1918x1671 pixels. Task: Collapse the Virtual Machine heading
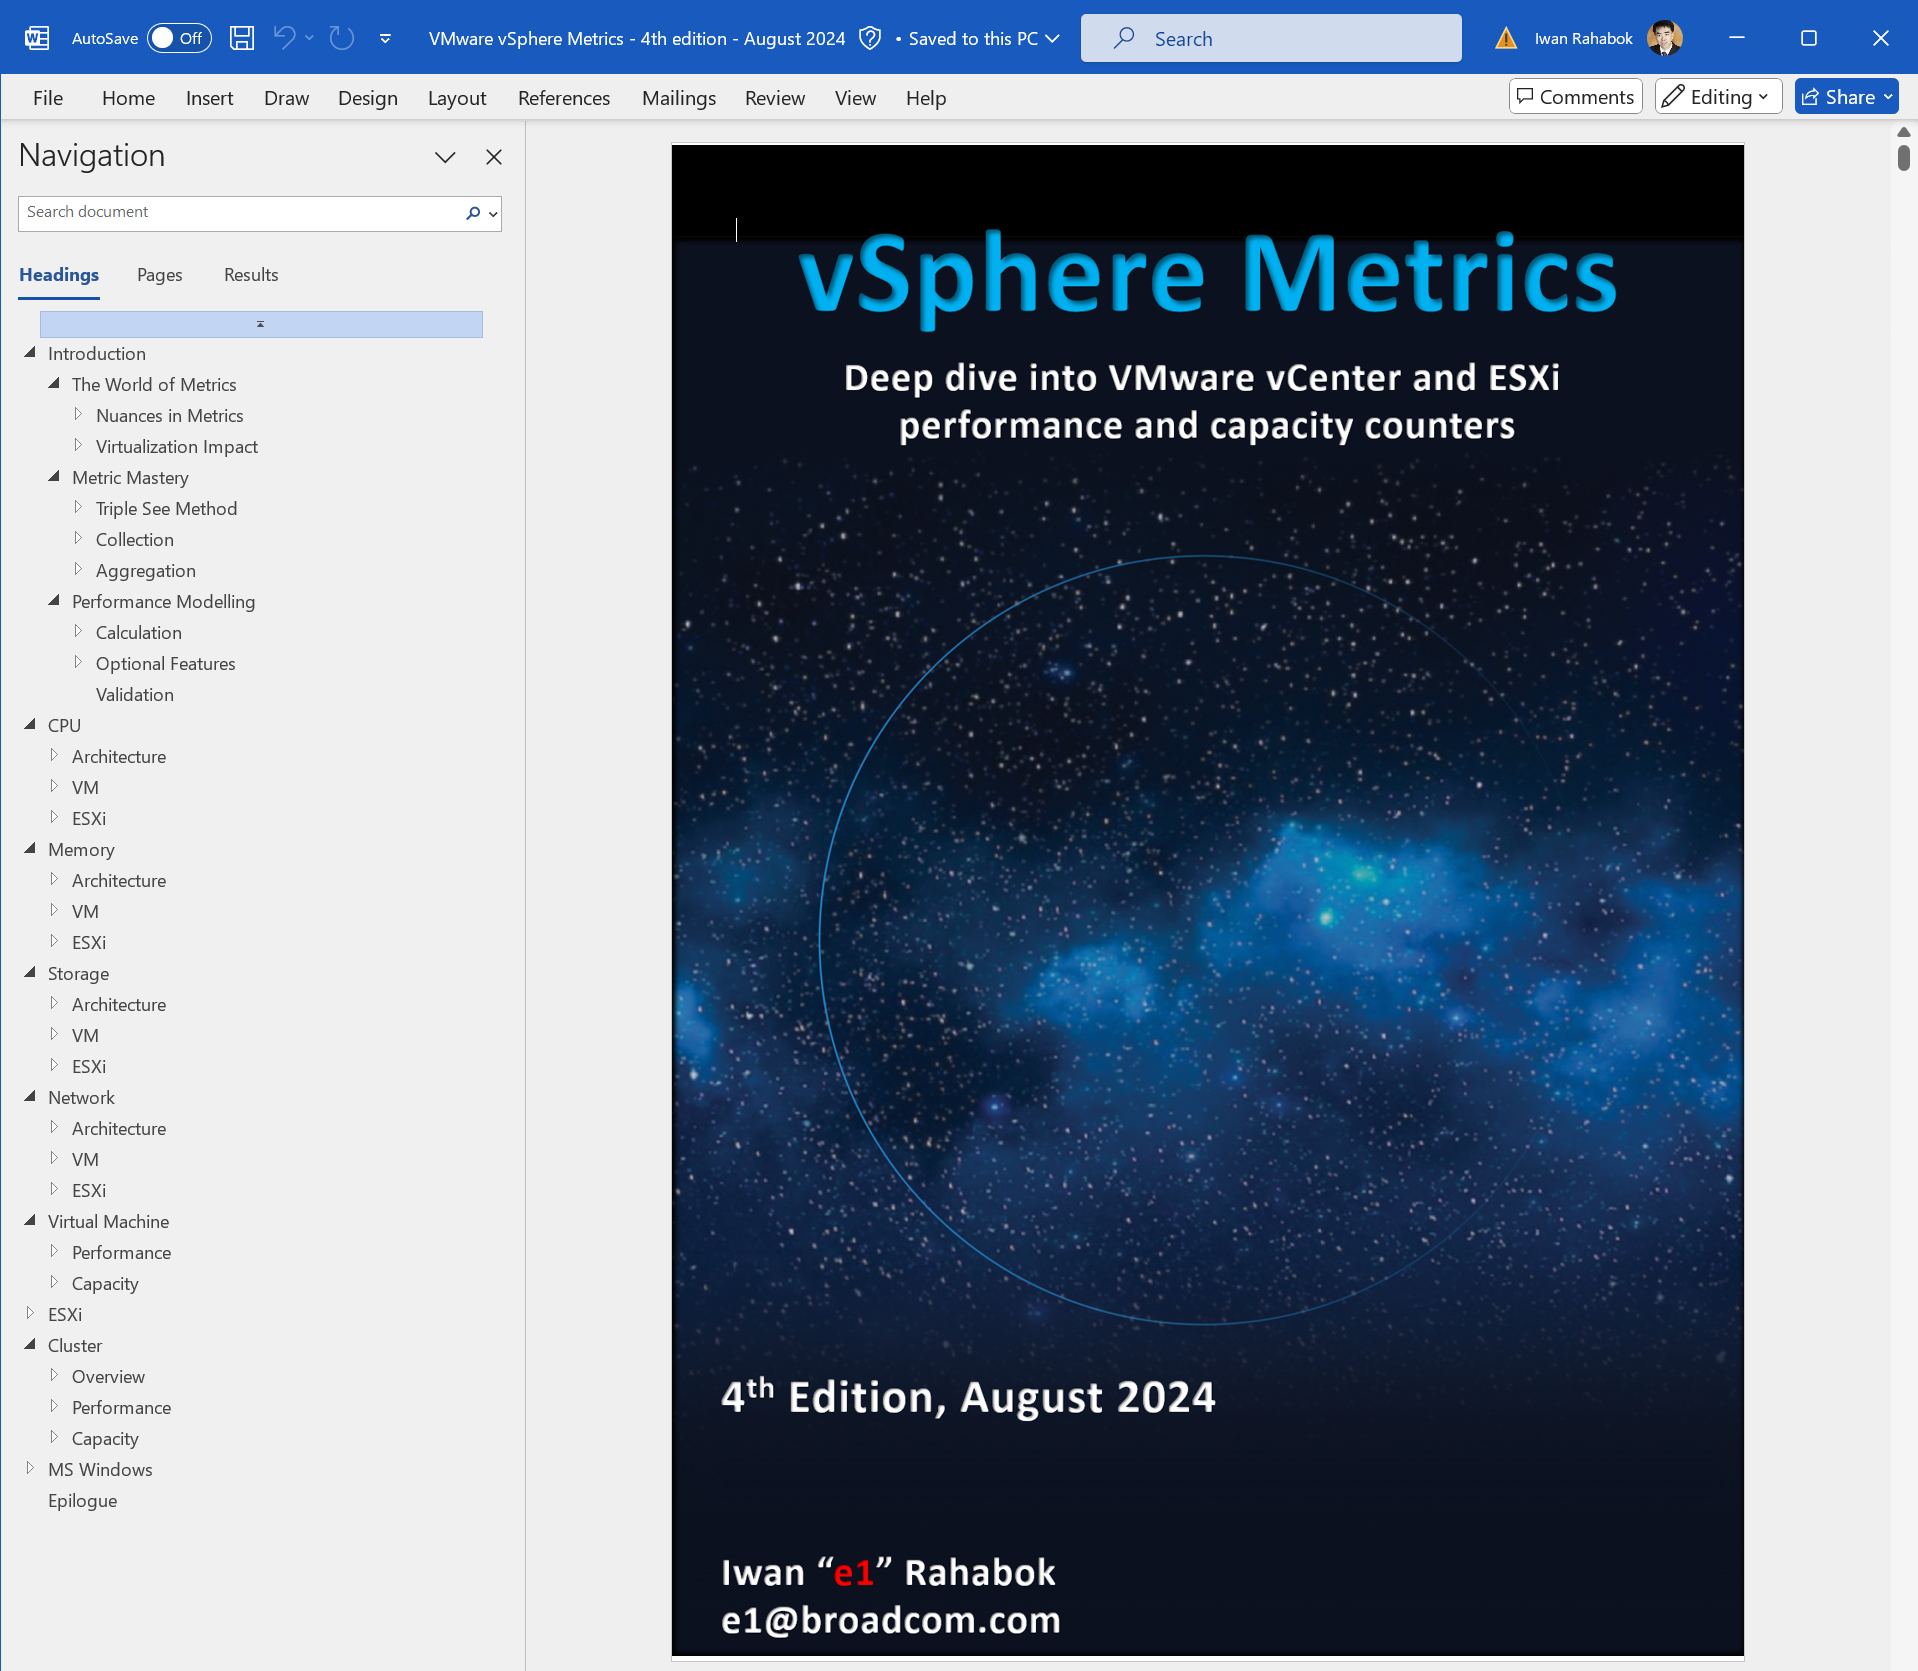[x=30, y=1221]
